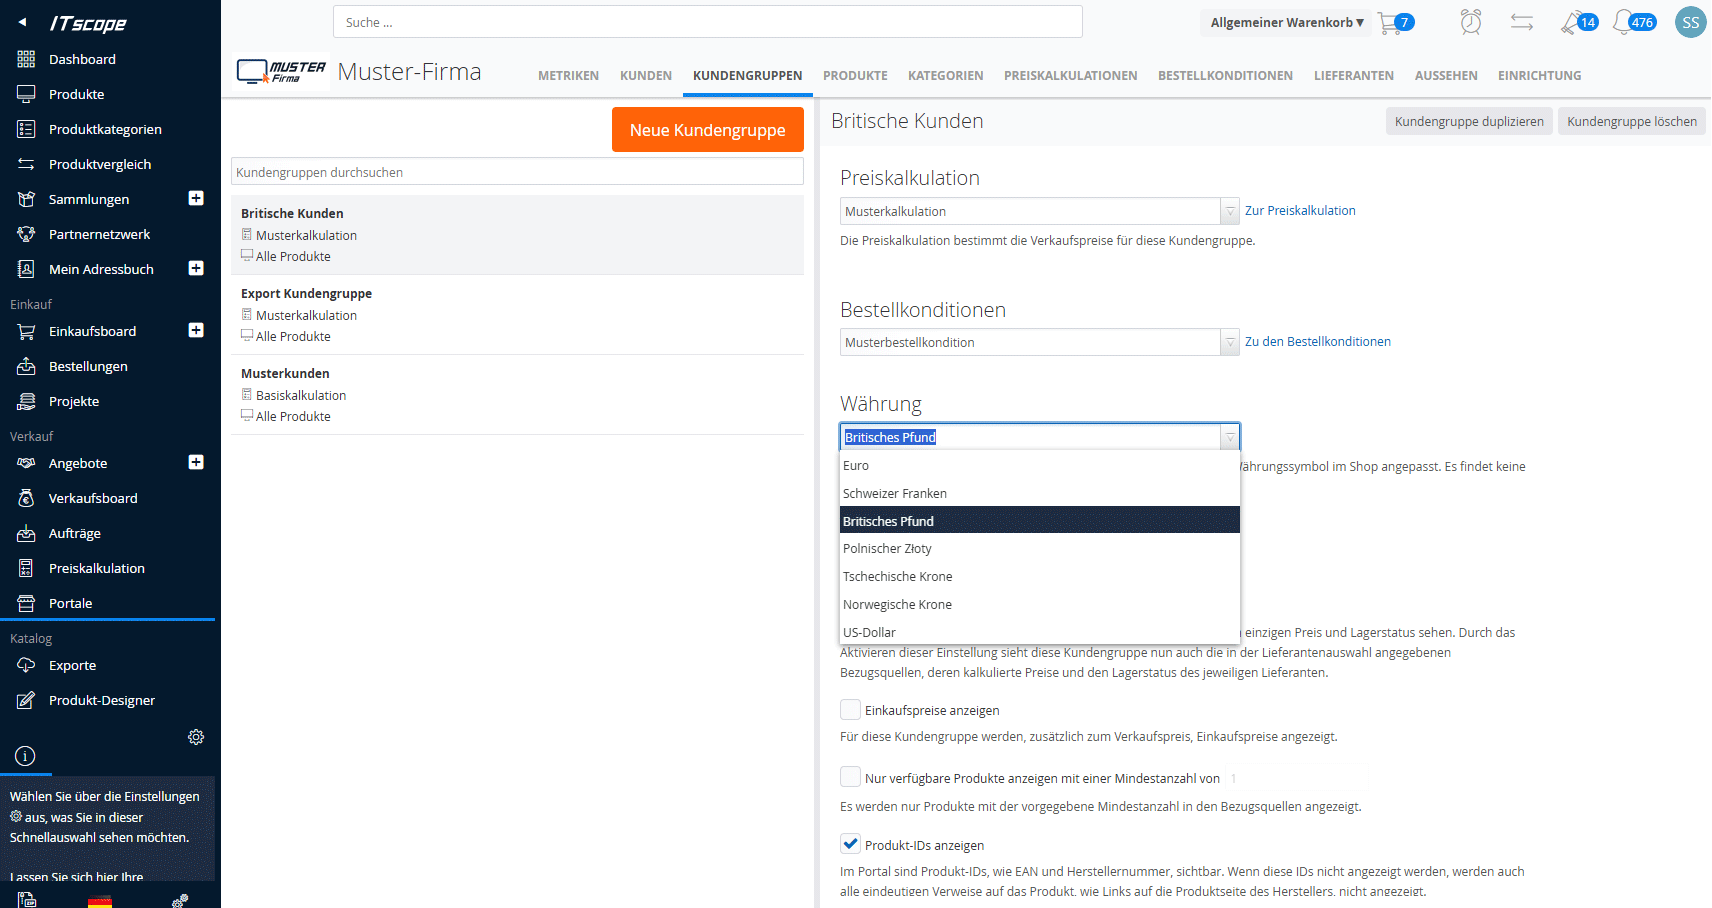The image size is (1712, 908).
Task: Open the Einkaufsboard
Action: click(x=95, y=331)
